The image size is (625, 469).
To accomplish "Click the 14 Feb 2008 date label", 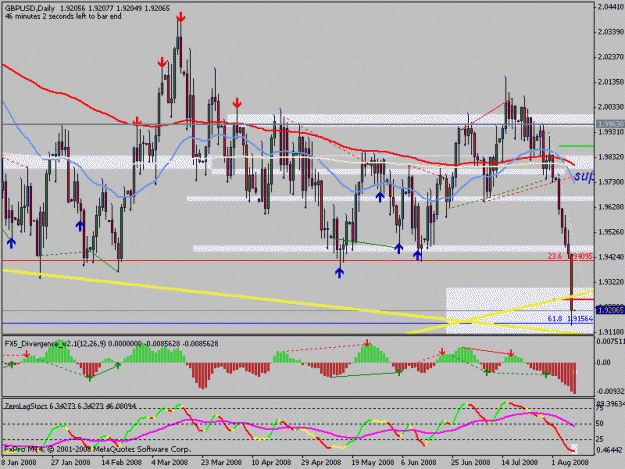I will (x=122, y=462).
